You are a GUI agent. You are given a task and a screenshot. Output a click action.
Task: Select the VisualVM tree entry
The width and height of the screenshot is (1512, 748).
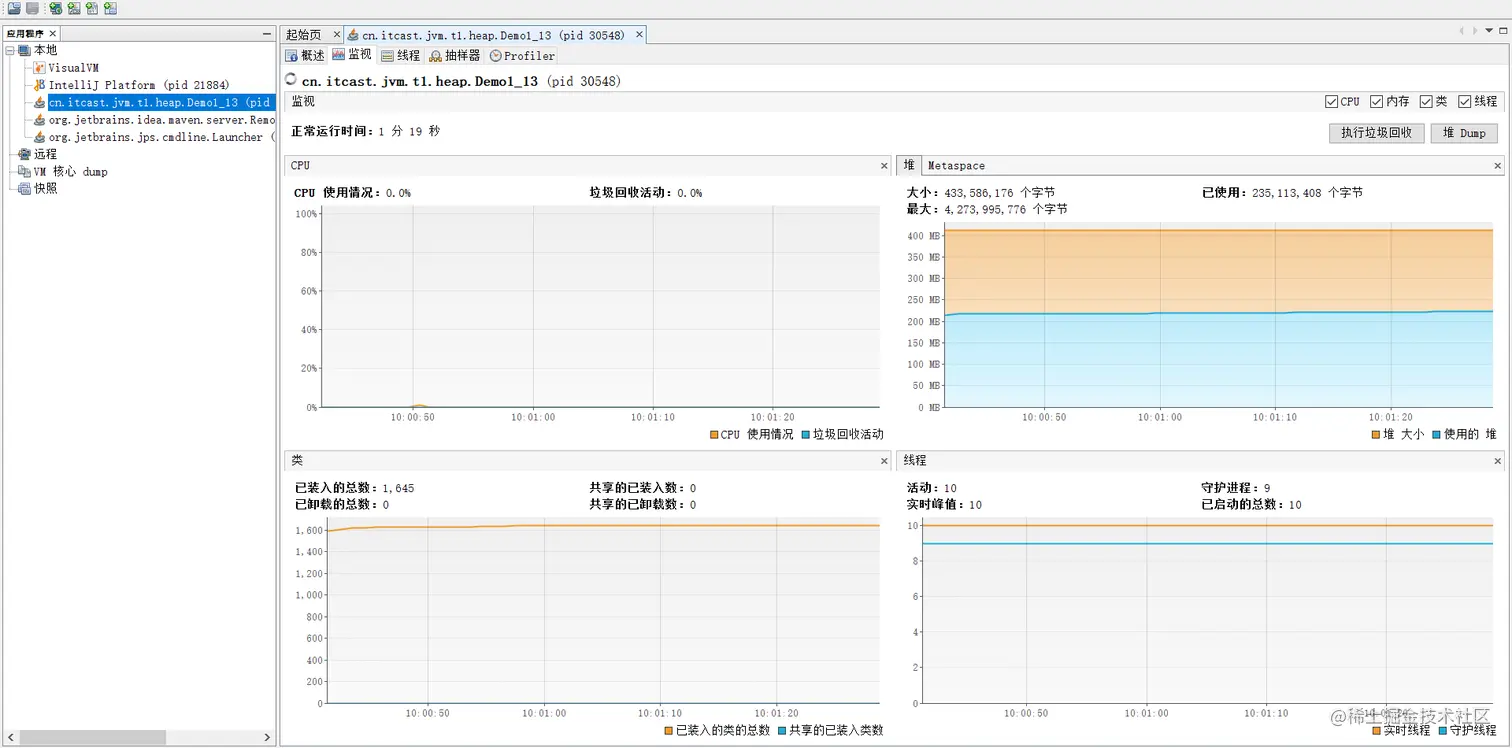pos(73,68)
